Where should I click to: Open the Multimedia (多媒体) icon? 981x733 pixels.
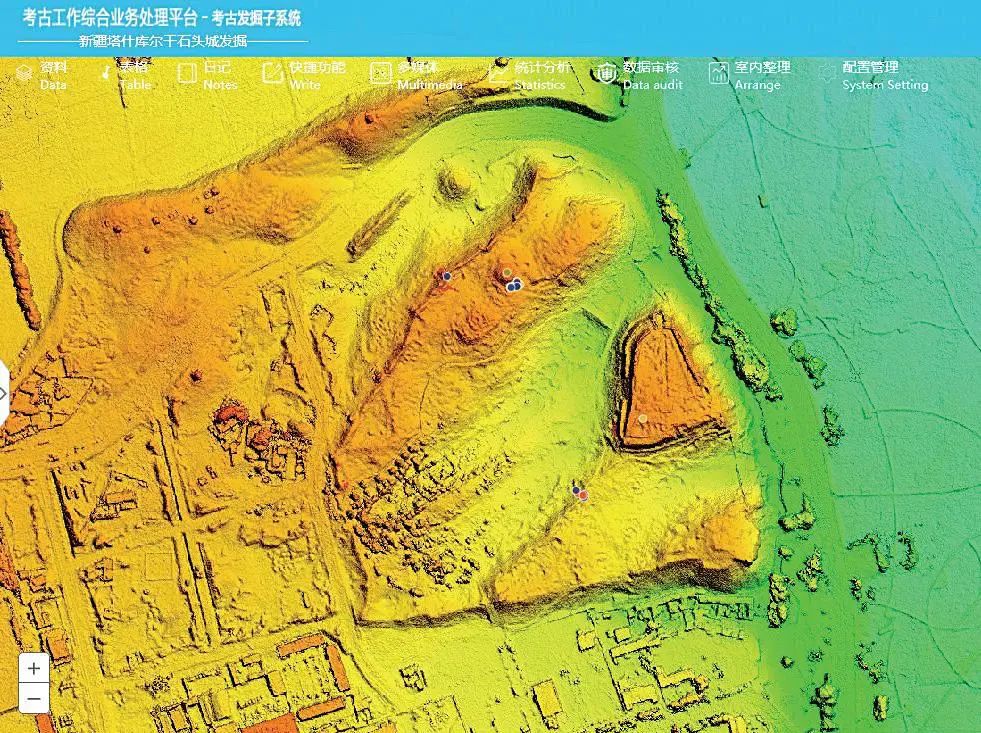[380, 73]
